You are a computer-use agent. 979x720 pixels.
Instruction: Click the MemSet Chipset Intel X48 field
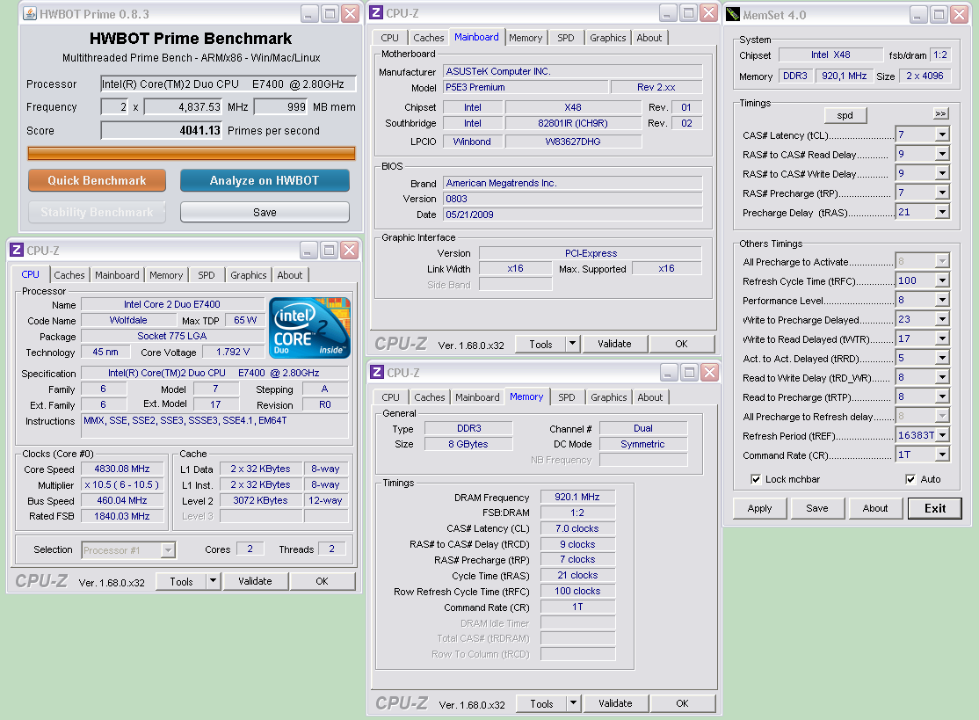(830, 55)
